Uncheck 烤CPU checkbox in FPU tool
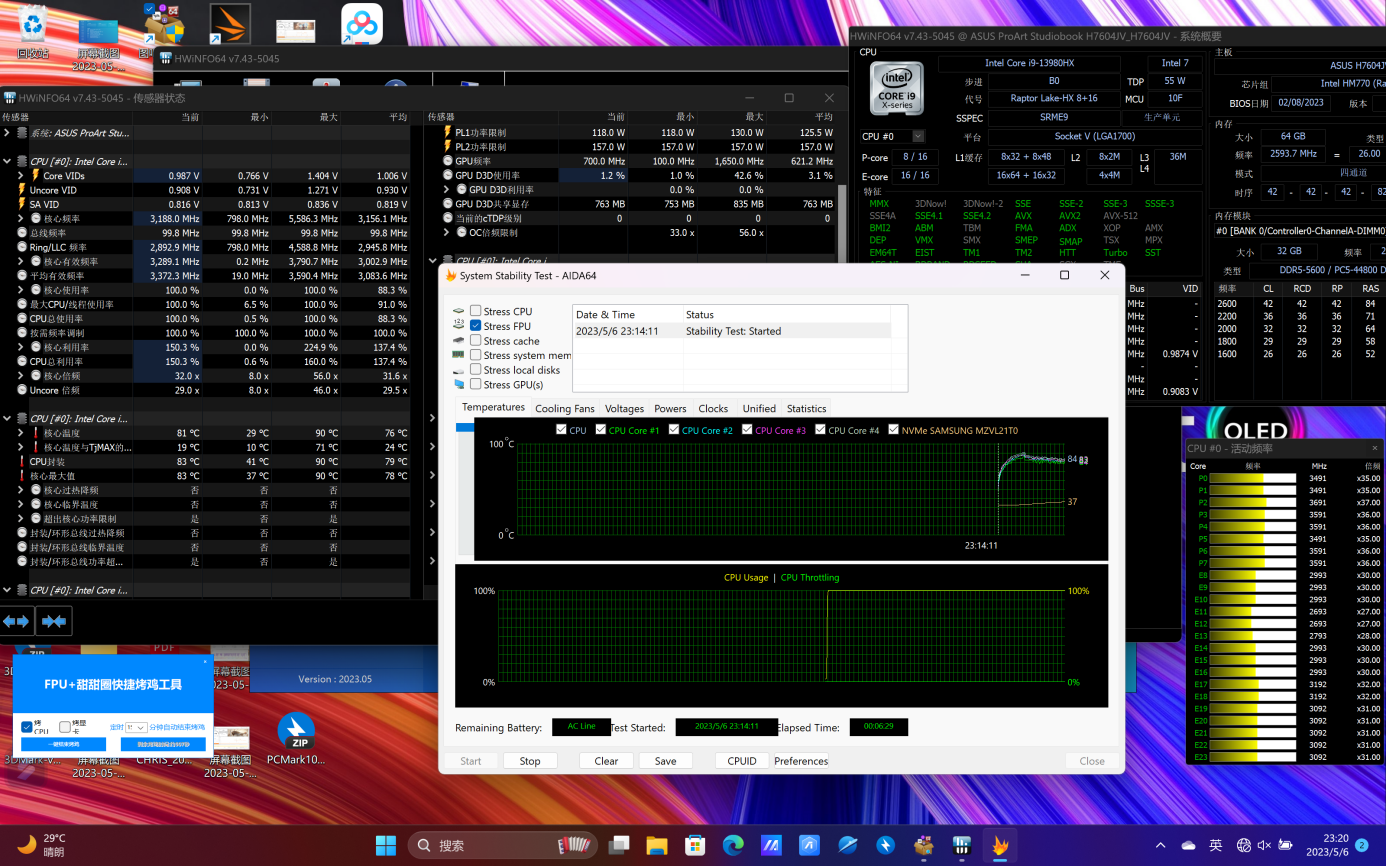This screenshot has width=1386, height=866. tap(27, 727)
